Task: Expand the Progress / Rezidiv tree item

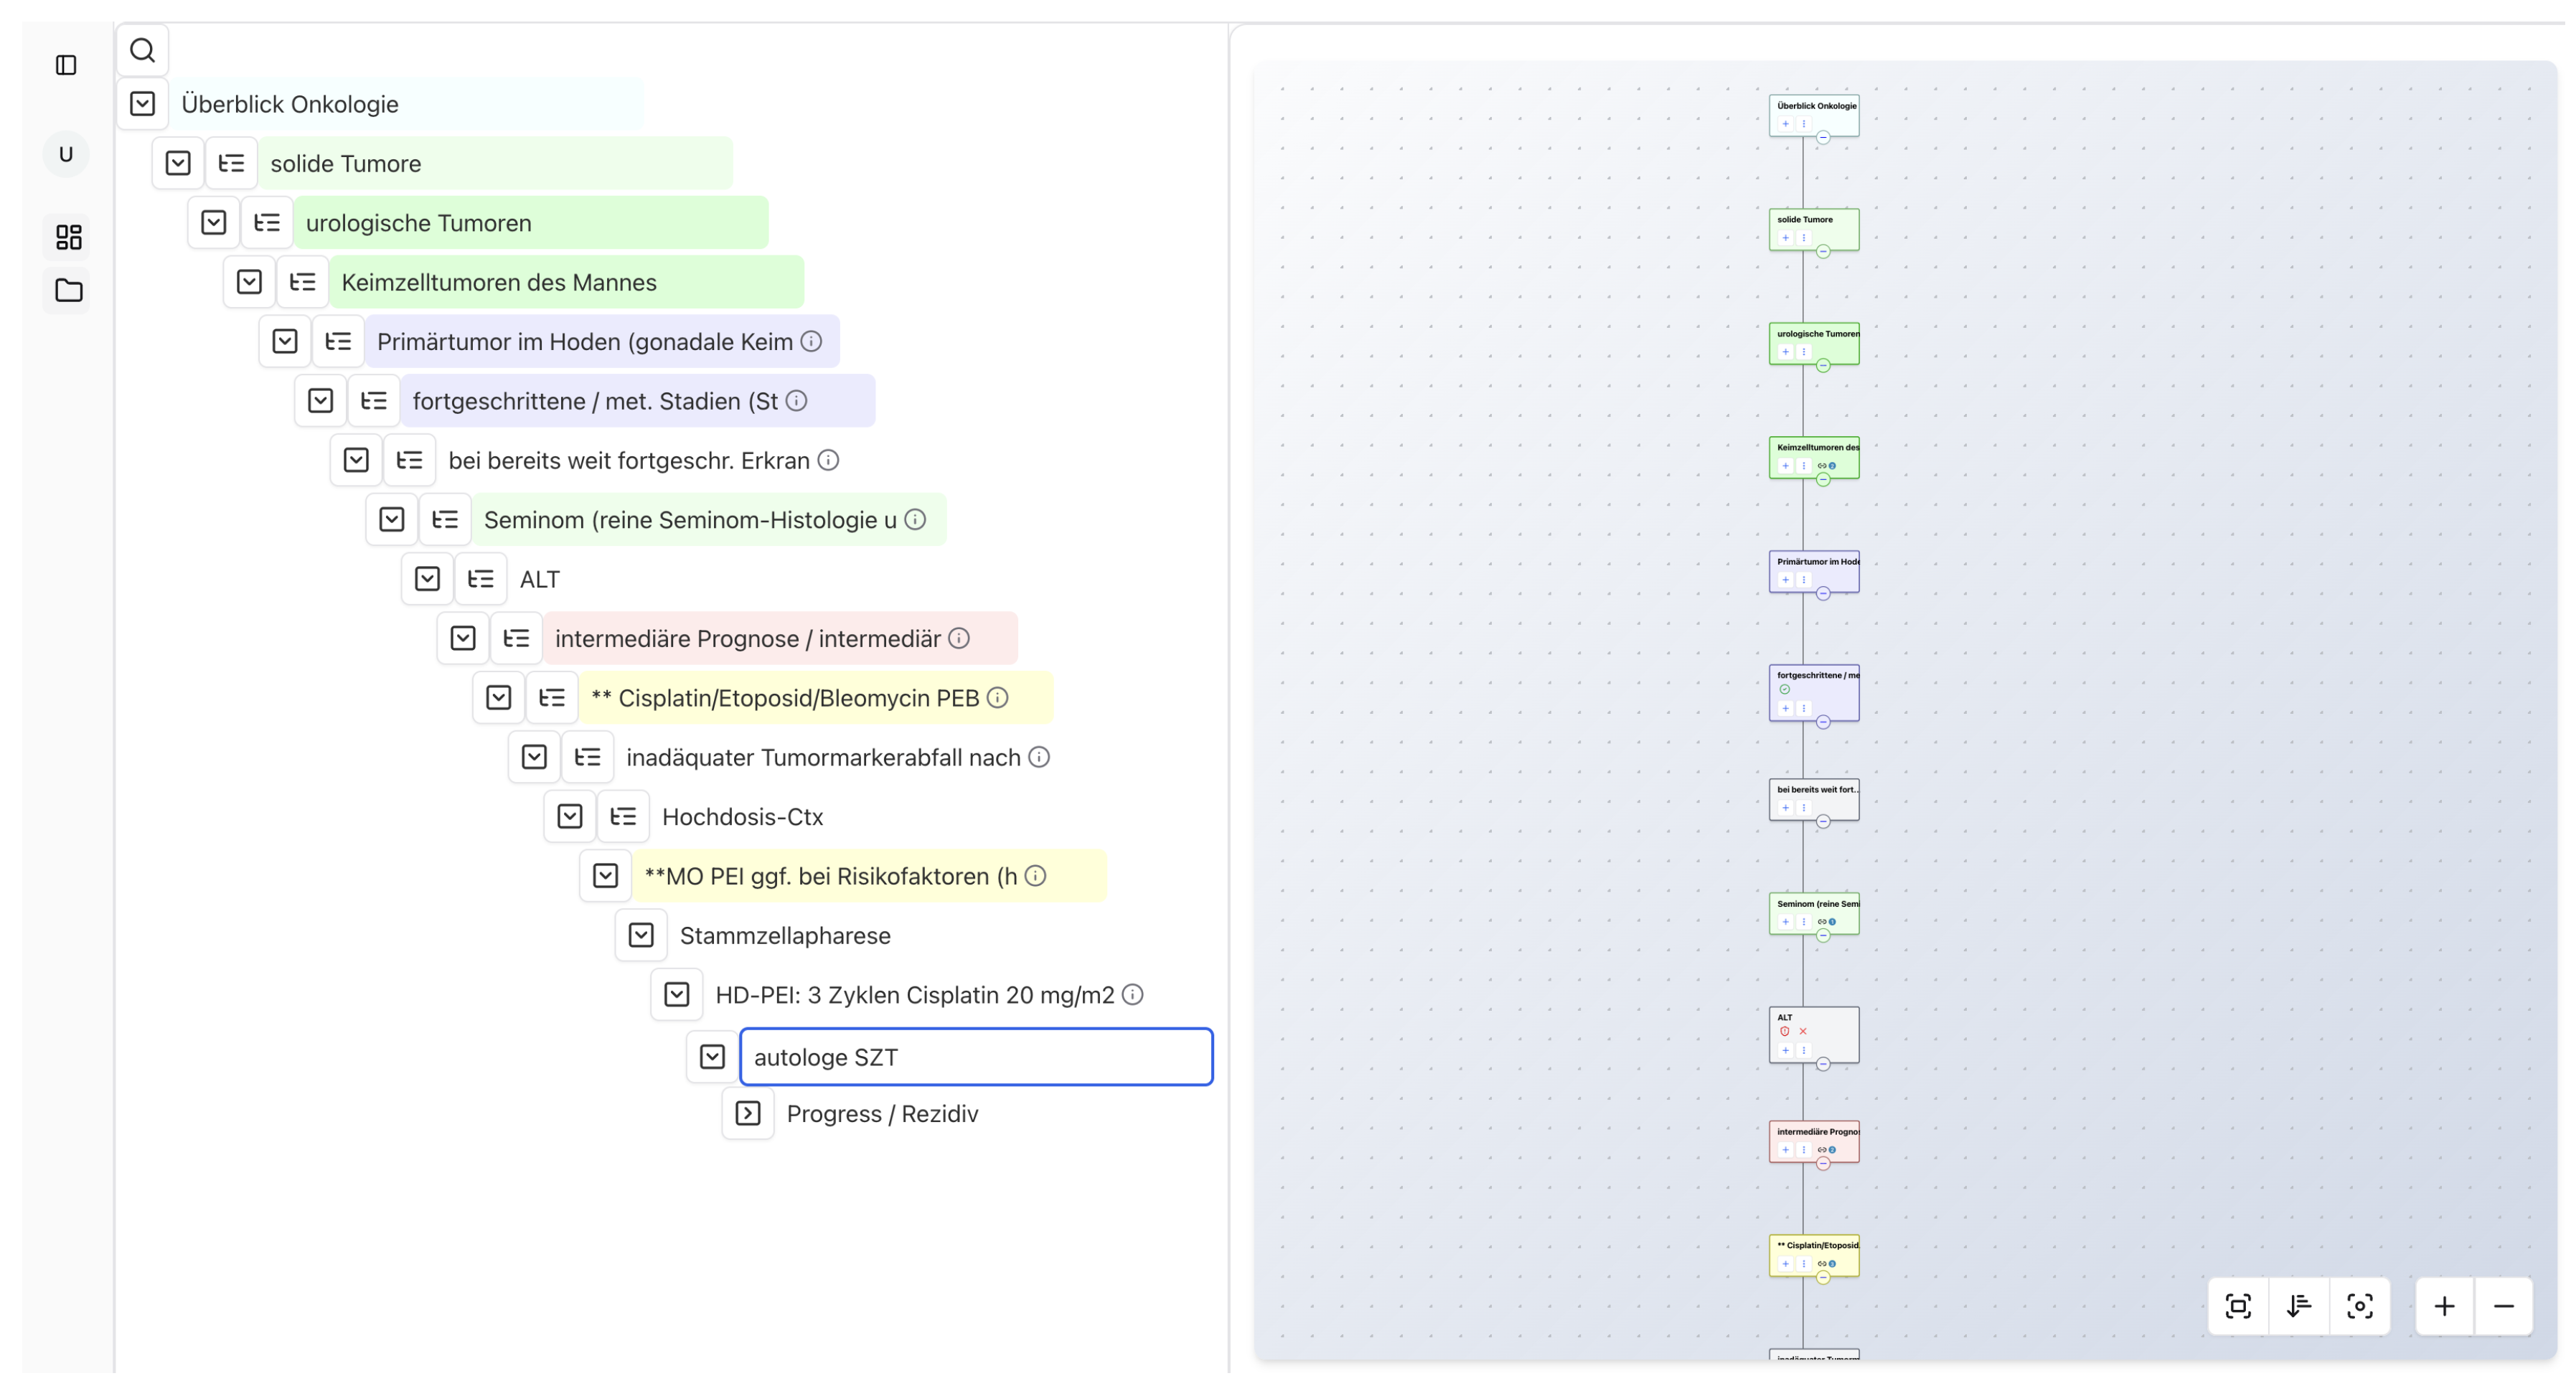Action: 747,1114
